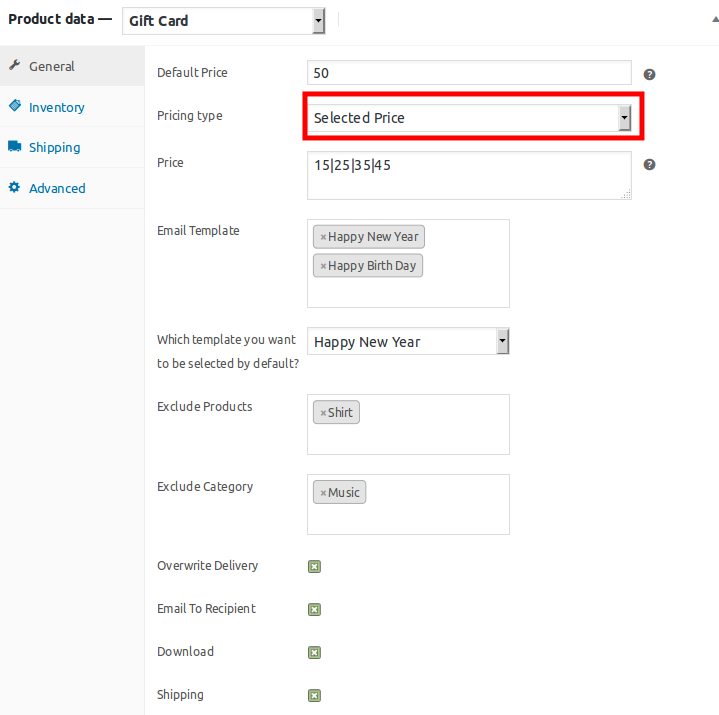The image size is (719, 715).
Task: Remove the Happy Birth Day template tag
Action: tap(323, 266)
